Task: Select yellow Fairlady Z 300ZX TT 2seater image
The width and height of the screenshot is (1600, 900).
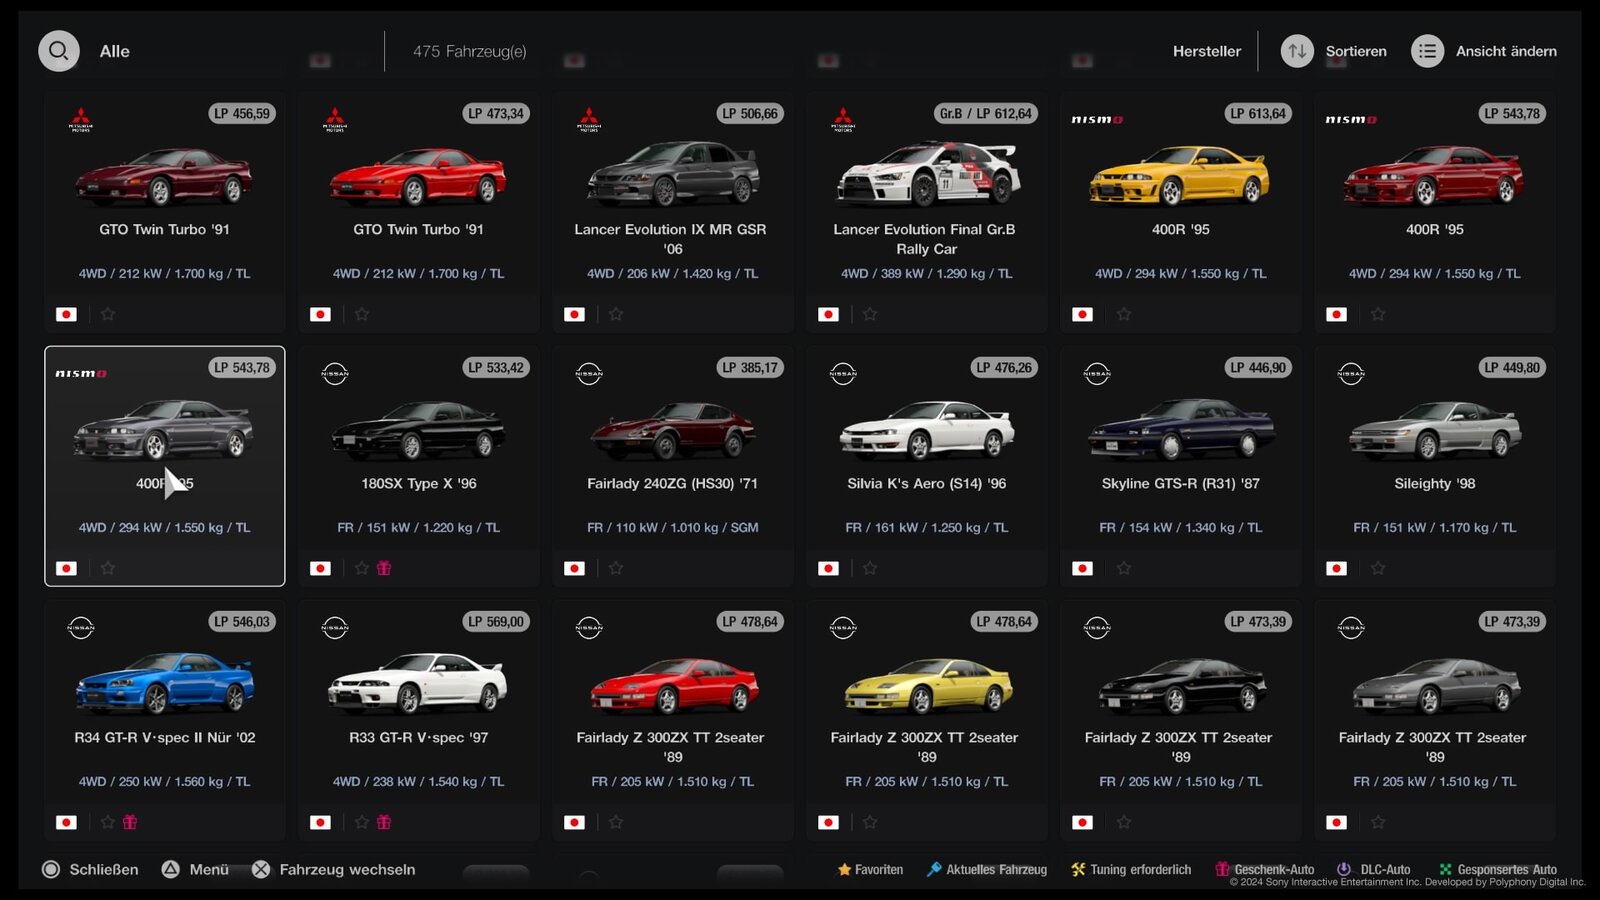Action: point(928,684)
